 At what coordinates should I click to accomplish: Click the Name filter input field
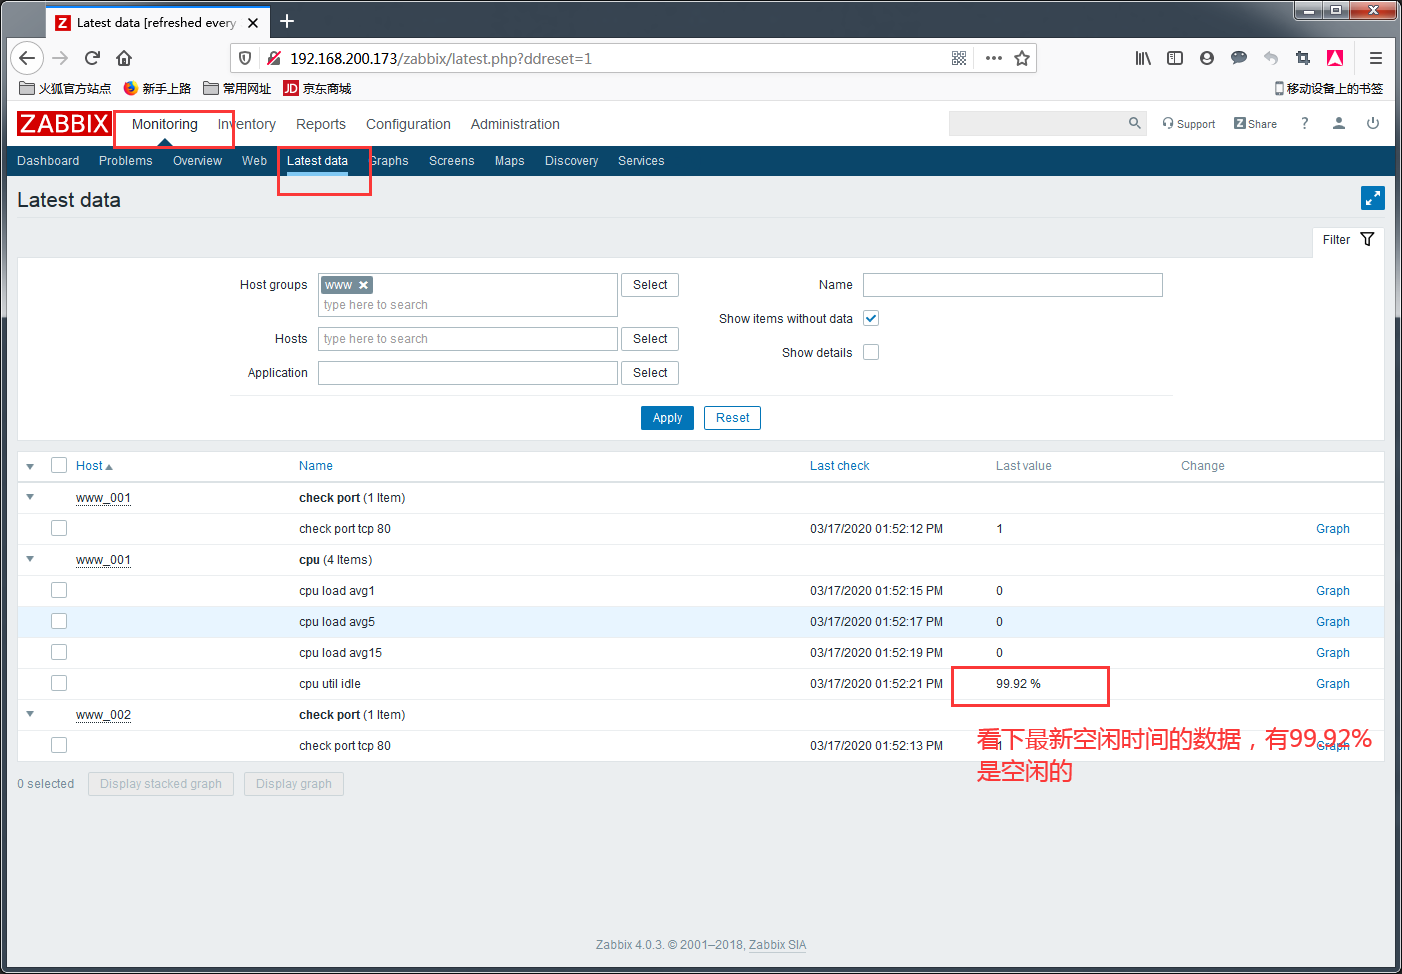(x=1013, y=285)
